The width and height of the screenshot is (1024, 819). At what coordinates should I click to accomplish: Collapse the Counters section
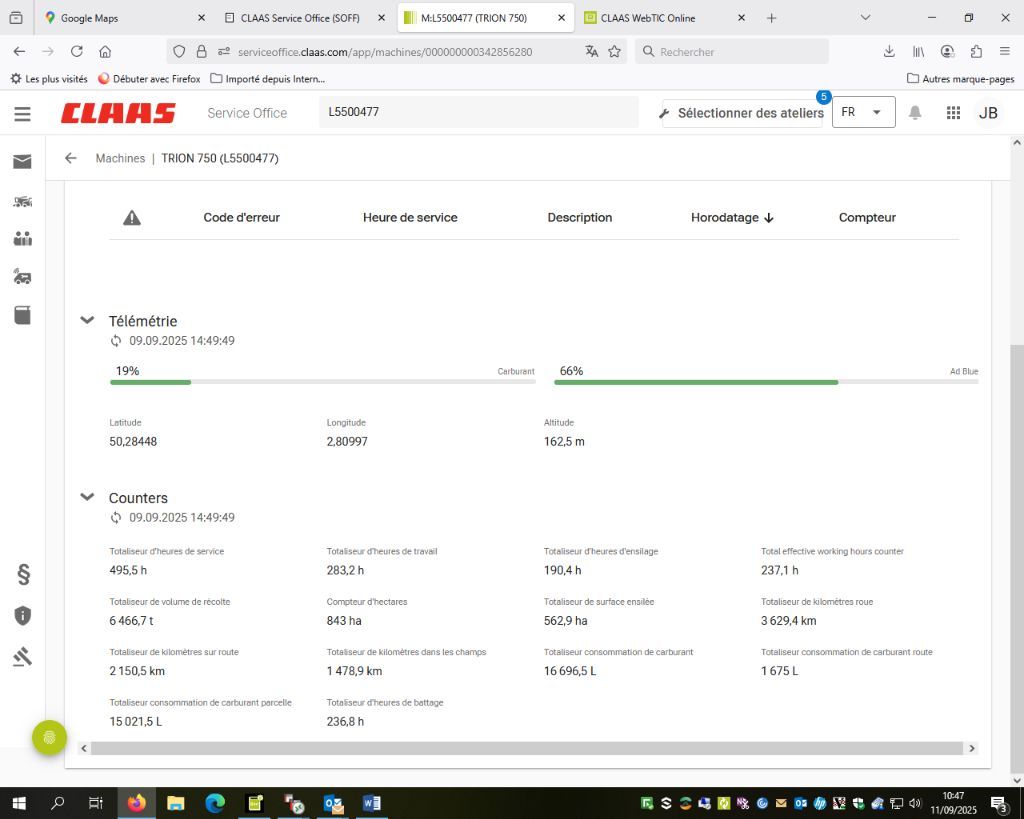87,497
